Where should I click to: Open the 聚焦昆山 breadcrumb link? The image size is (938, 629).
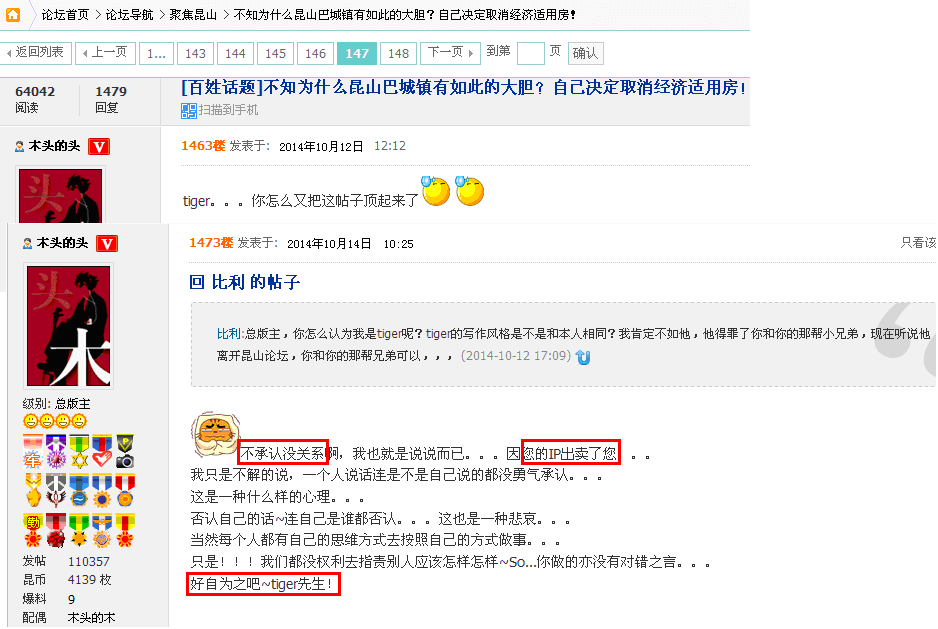click(x=193, y=15)
